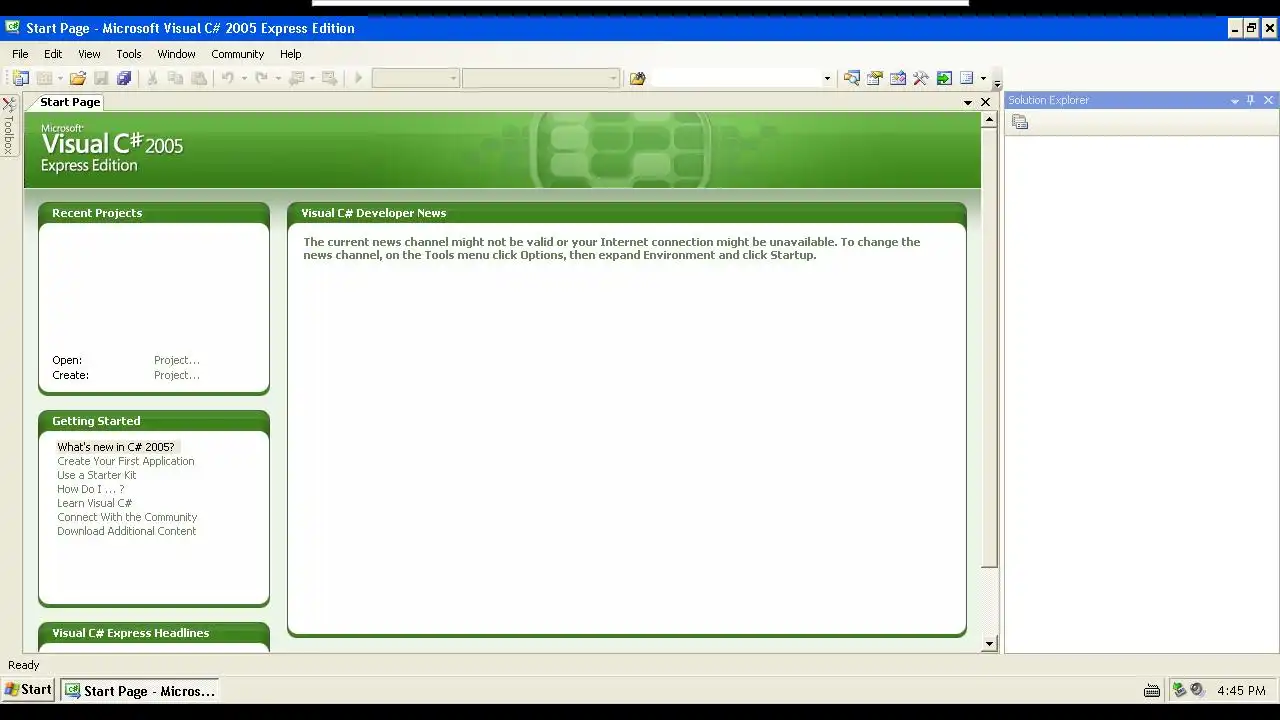
Task: Click the Start Debugging play icon
Action: point(358,78)
